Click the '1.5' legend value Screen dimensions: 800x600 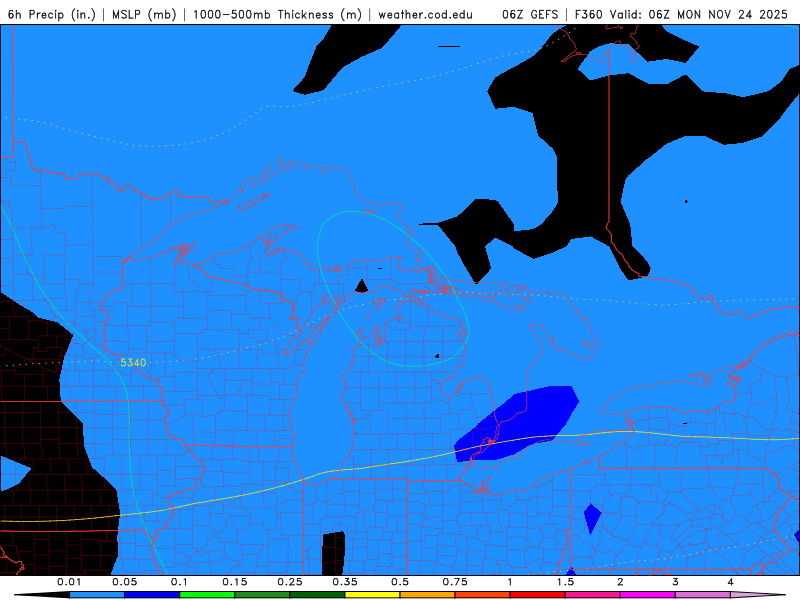(565, 582)
